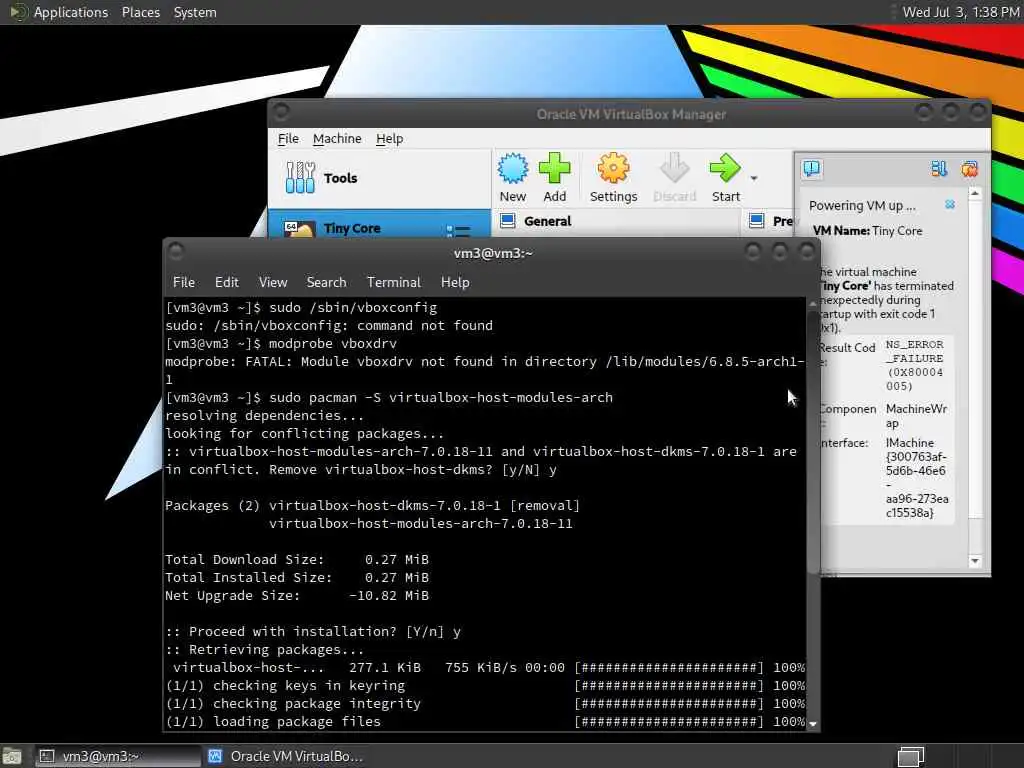This screenshot has height=768, width=1024.
Task: Expand the Start button dropdown arrow
Action: coord(754,178)
